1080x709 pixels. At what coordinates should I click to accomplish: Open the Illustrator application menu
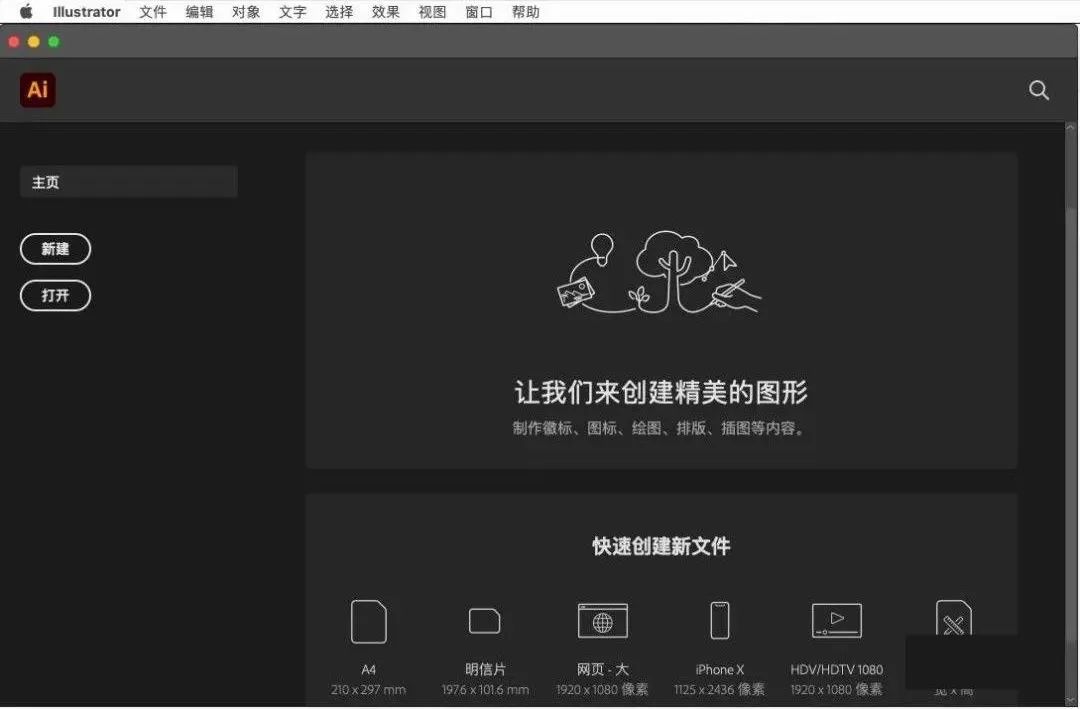click(87, 12)
